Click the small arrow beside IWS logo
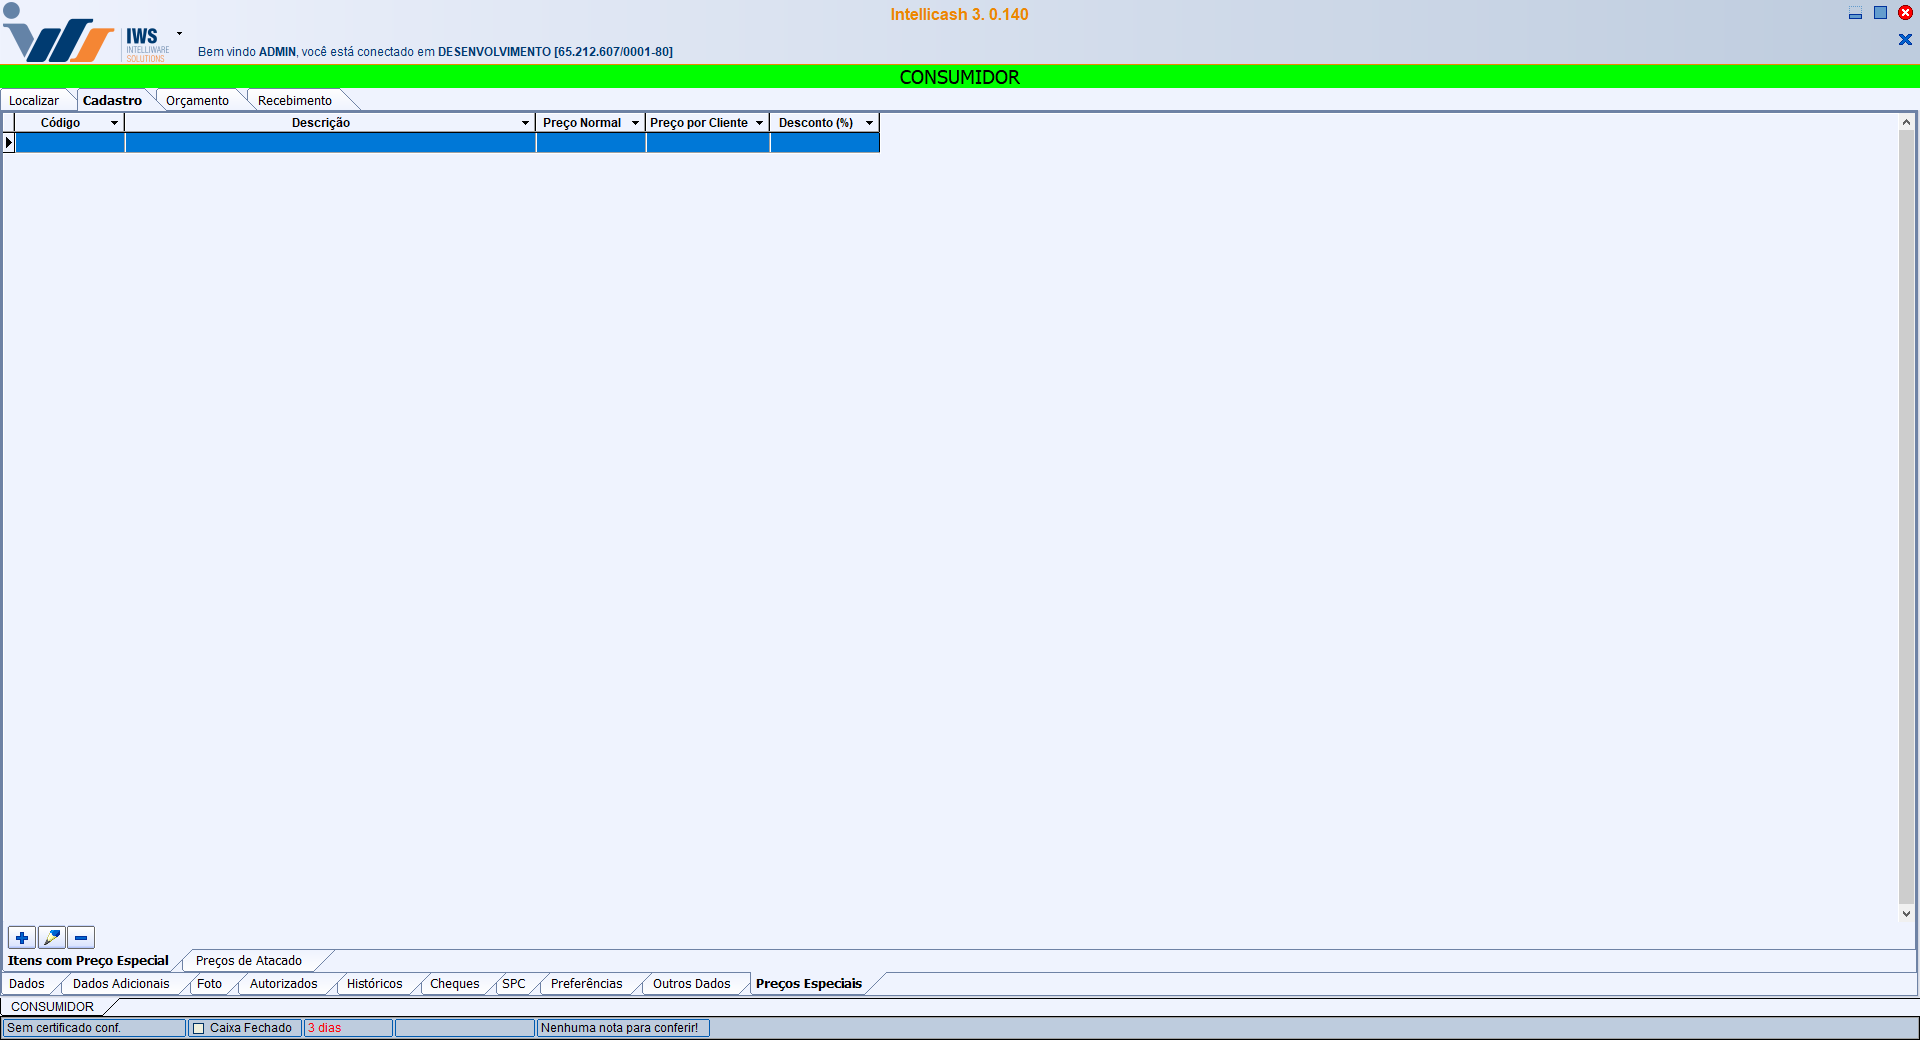Image resolution: width=1920 pixels, height=1040 pixels. [179, 34]
